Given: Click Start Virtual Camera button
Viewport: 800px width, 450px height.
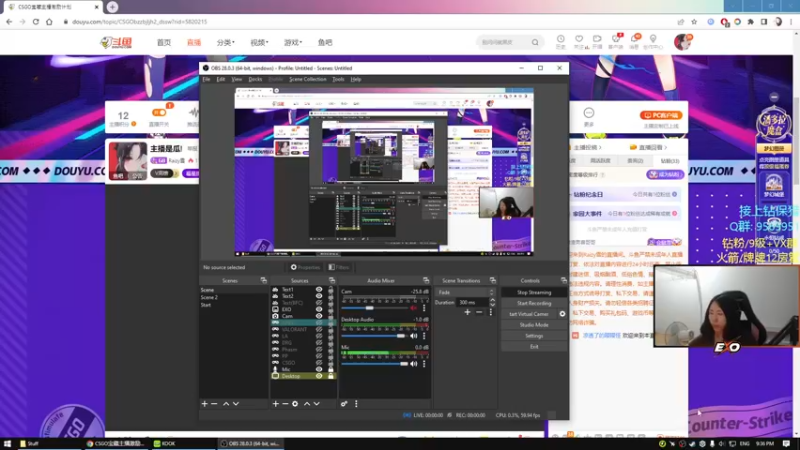Looking at the screenshot, I should [x=529, y=314].
